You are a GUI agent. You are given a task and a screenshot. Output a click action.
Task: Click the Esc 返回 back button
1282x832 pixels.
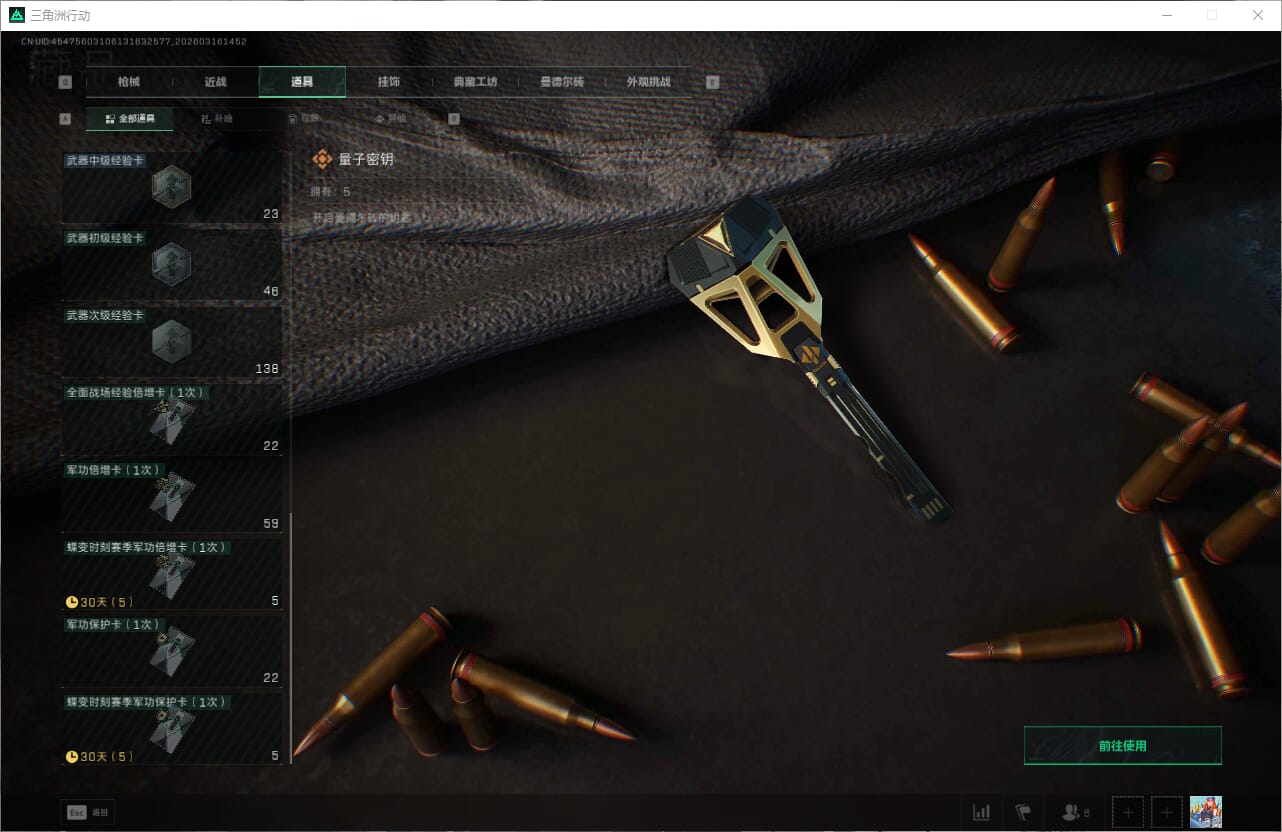coord(88,812)
